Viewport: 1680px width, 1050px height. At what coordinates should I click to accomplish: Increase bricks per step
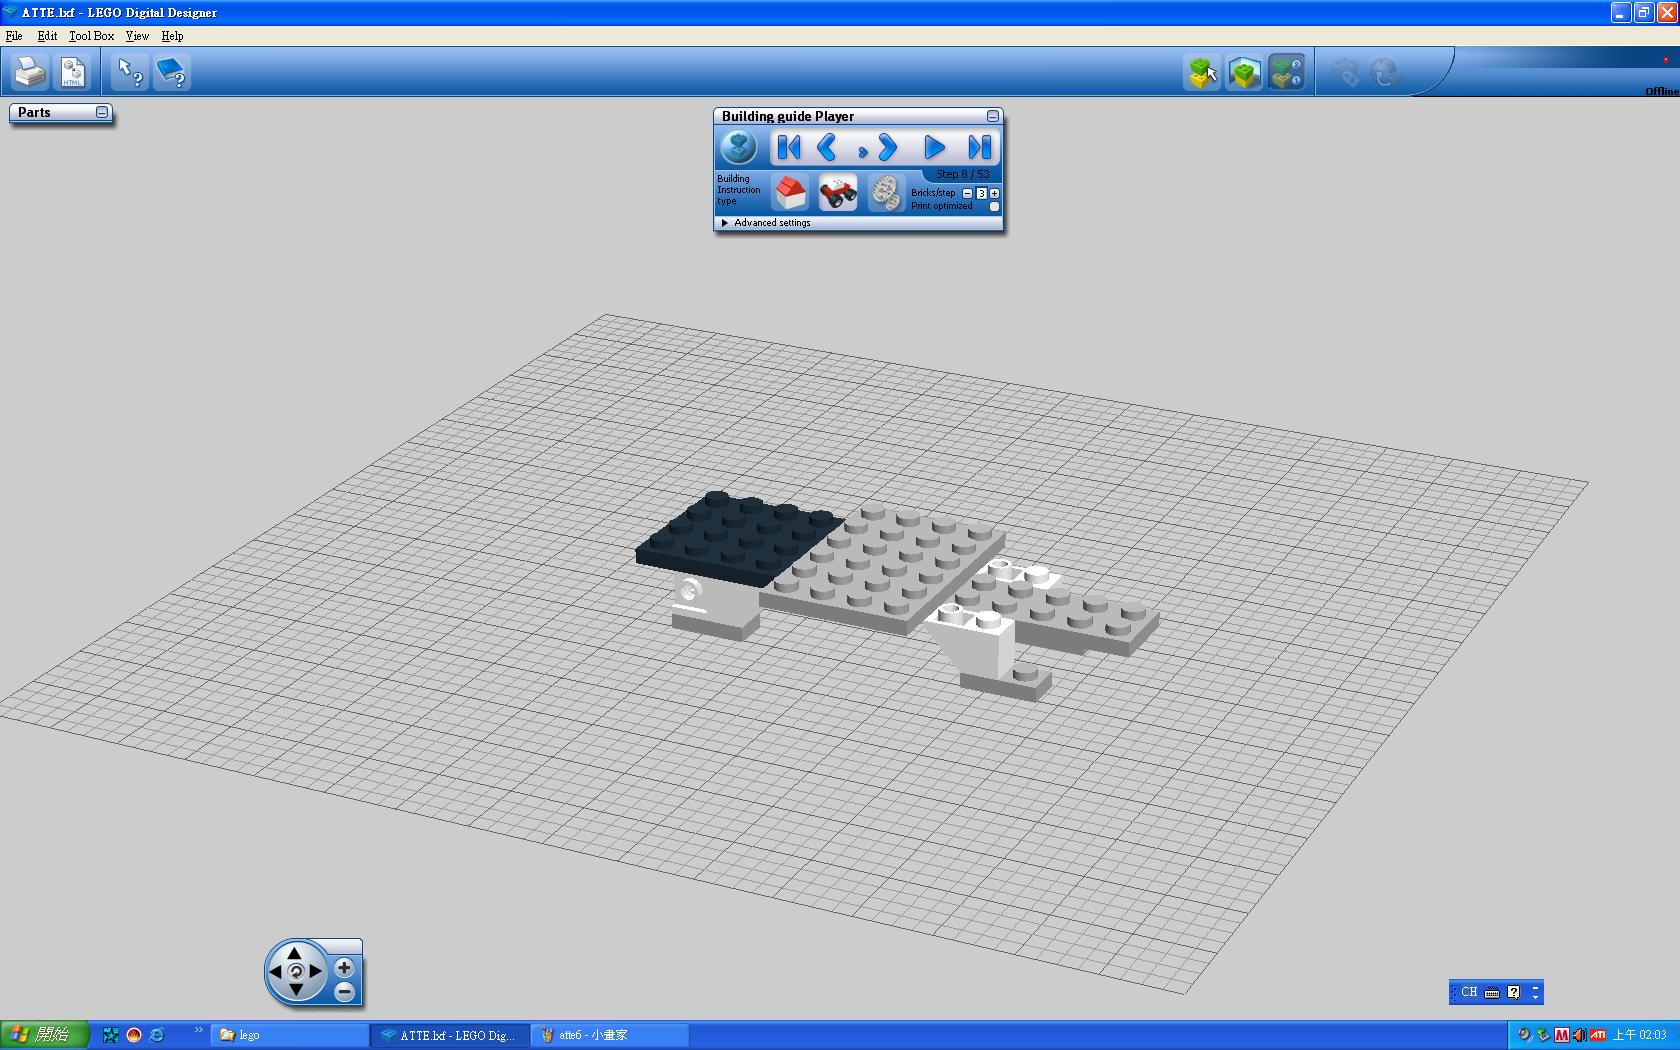click(994, 193)
